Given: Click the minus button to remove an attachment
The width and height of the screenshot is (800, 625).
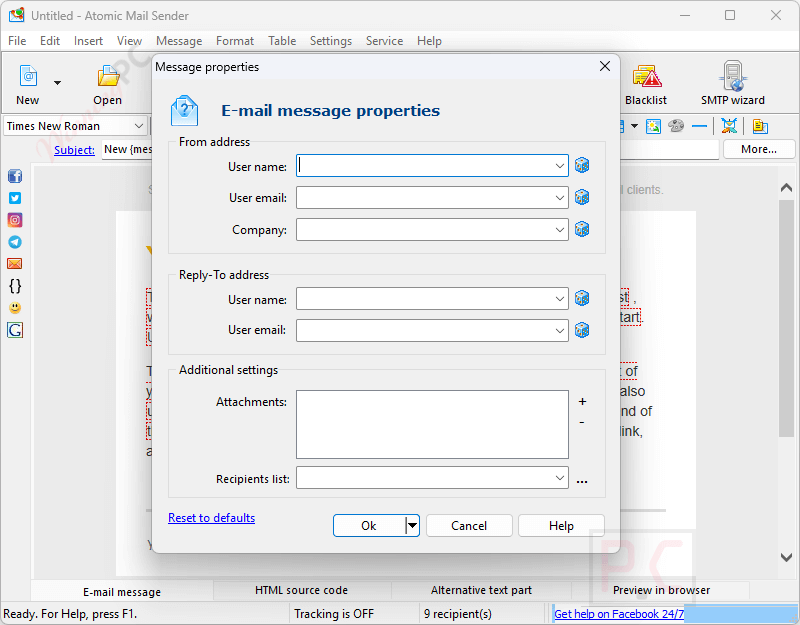Looking at the screenshot, I should pos(582,422).
